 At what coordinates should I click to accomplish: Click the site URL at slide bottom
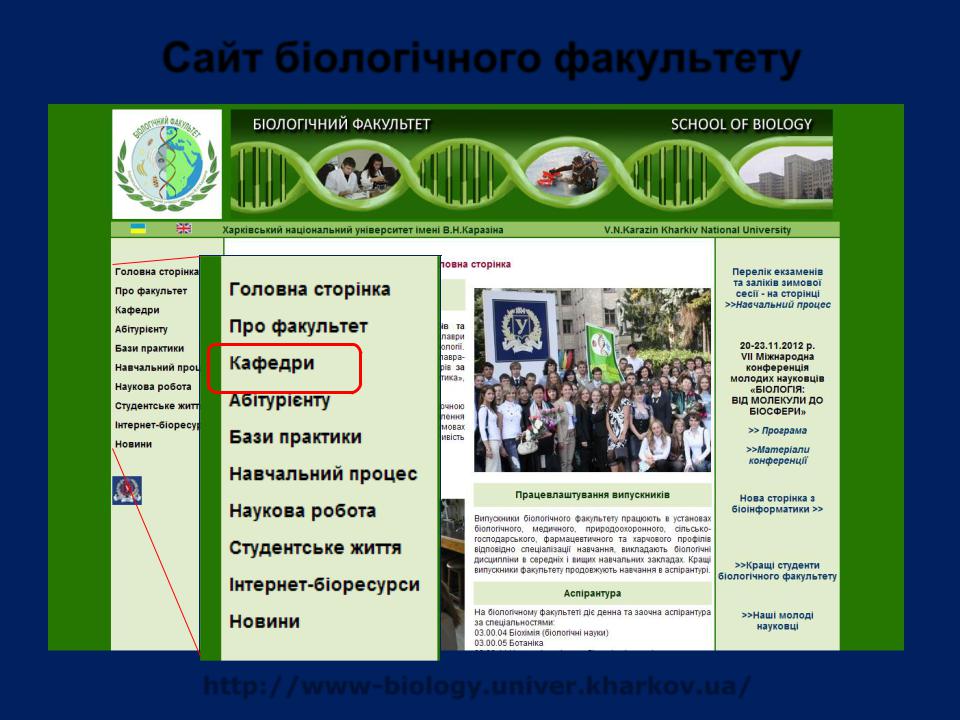pyautogui.click(x=477, y=686)
